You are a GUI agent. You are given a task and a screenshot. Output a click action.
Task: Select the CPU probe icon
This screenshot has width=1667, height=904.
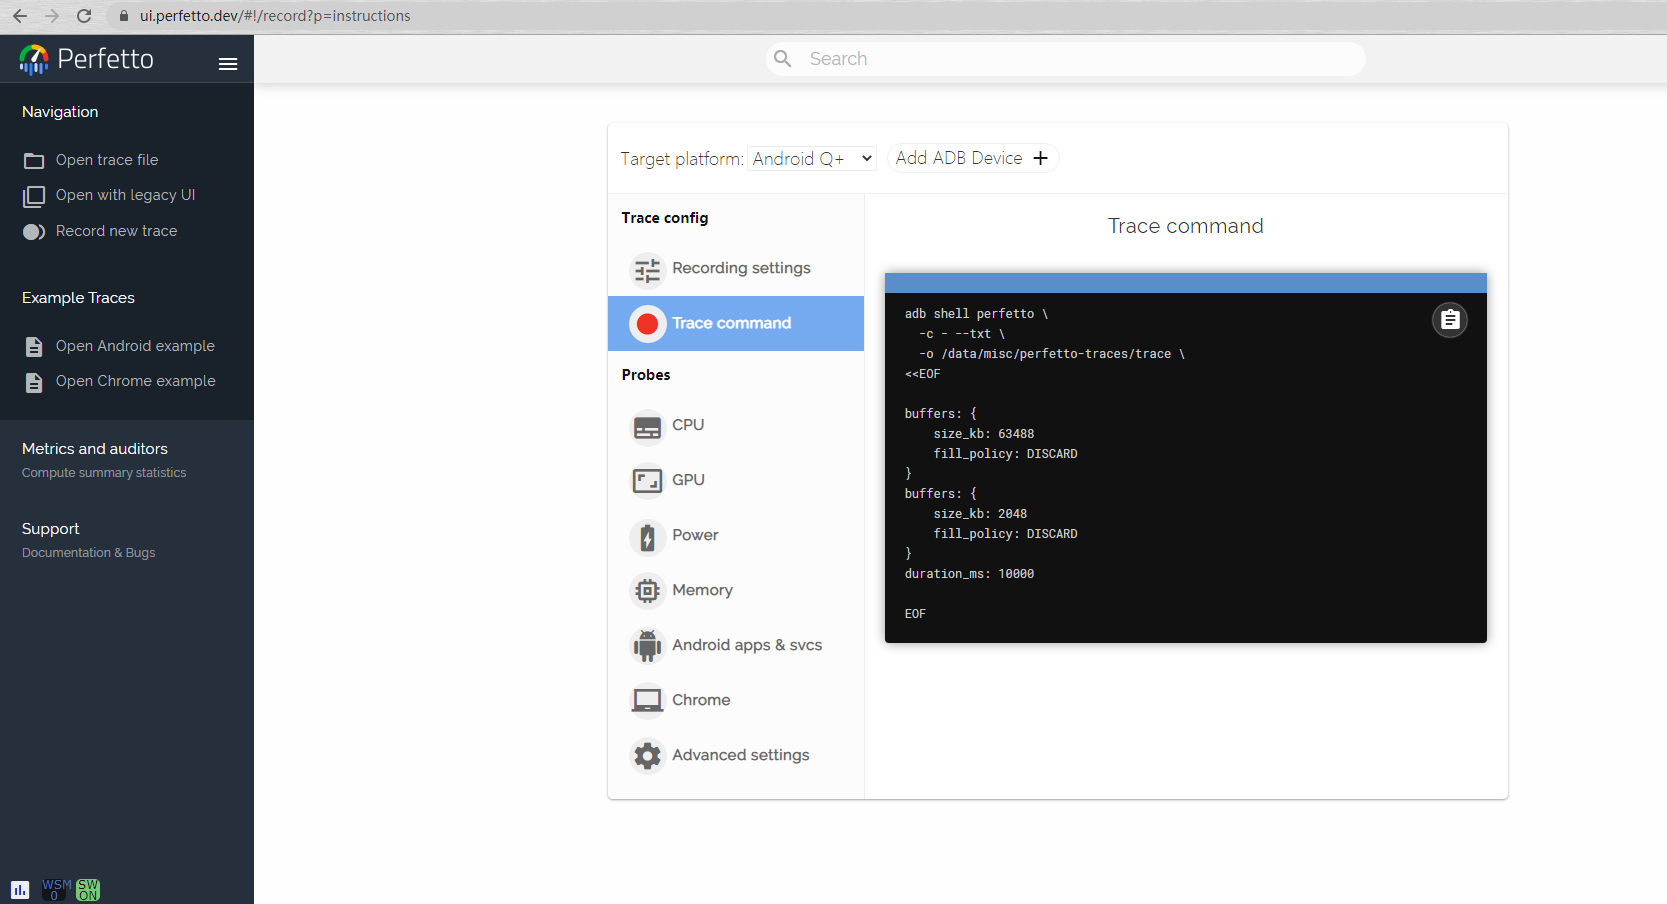[x=647, y=425]
